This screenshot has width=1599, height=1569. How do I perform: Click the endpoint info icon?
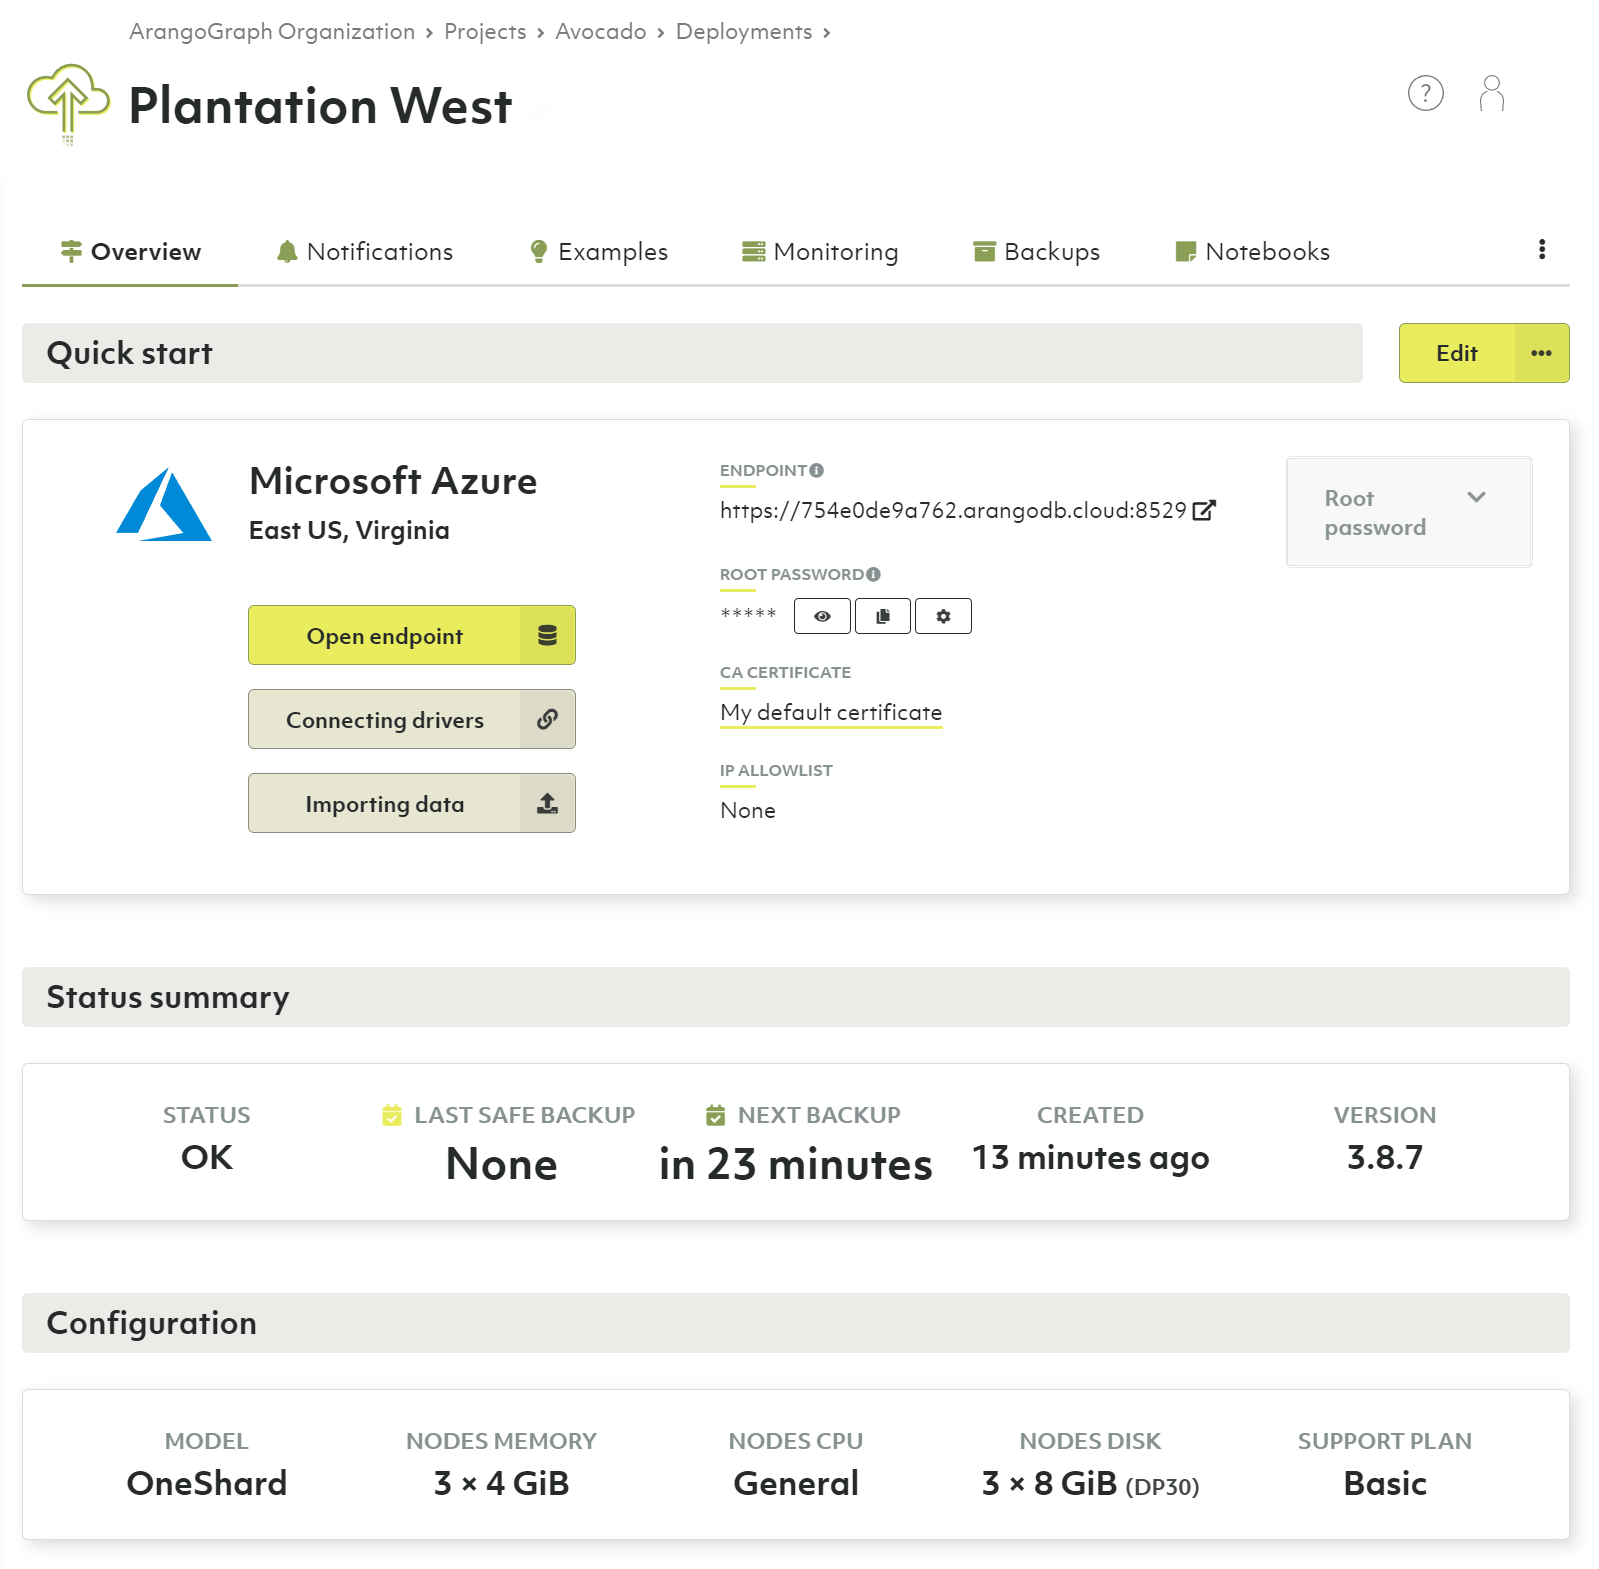(x=817, y=470)
